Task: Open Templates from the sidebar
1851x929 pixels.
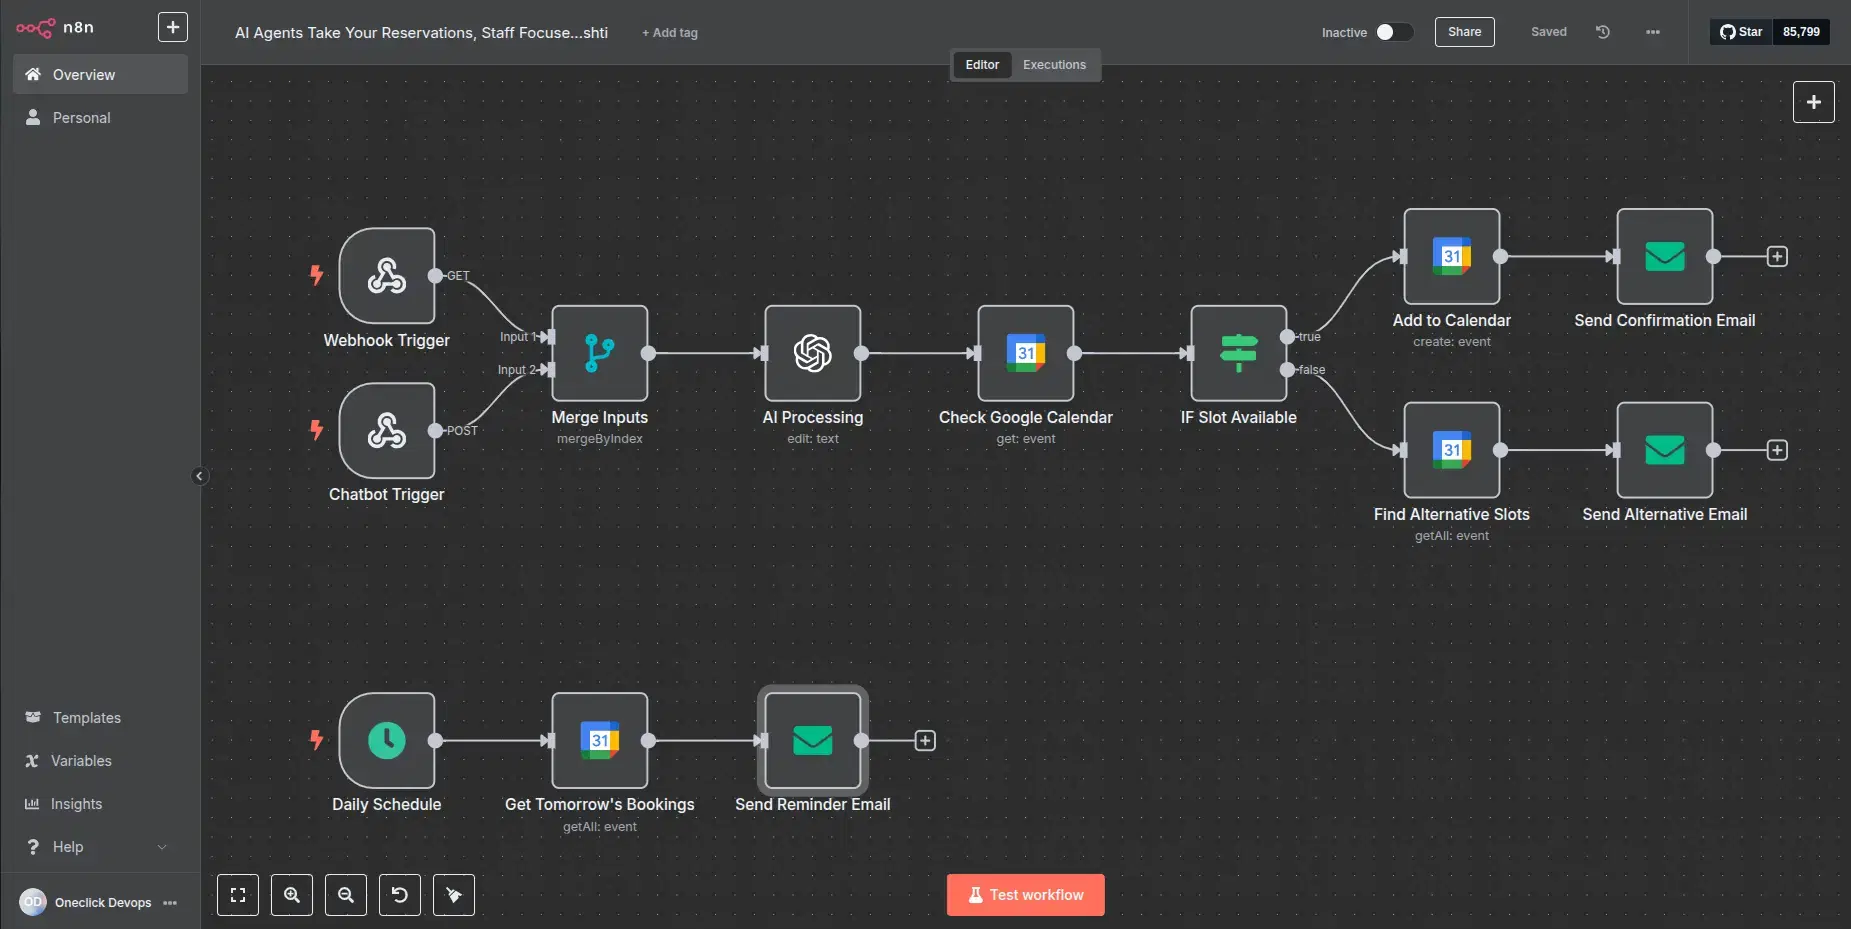Action: [x=86, y=718]
